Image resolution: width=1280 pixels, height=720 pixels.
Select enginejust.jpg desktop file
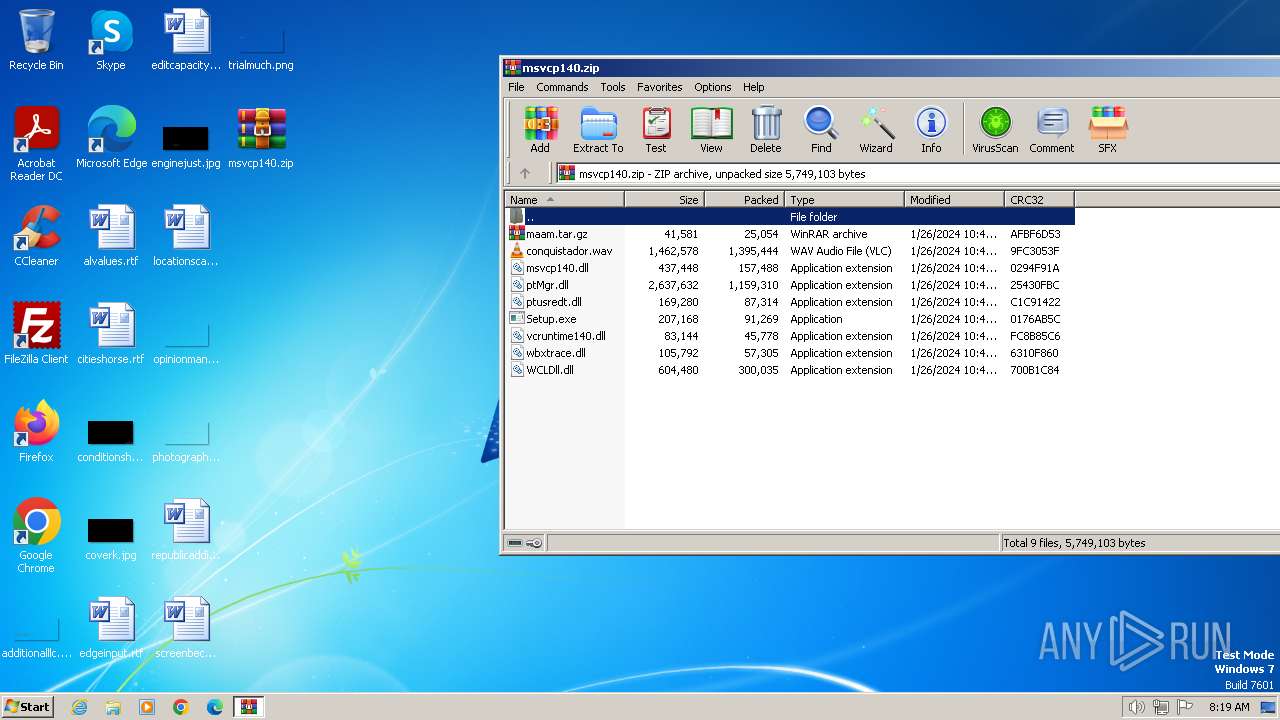pos(186,148)
